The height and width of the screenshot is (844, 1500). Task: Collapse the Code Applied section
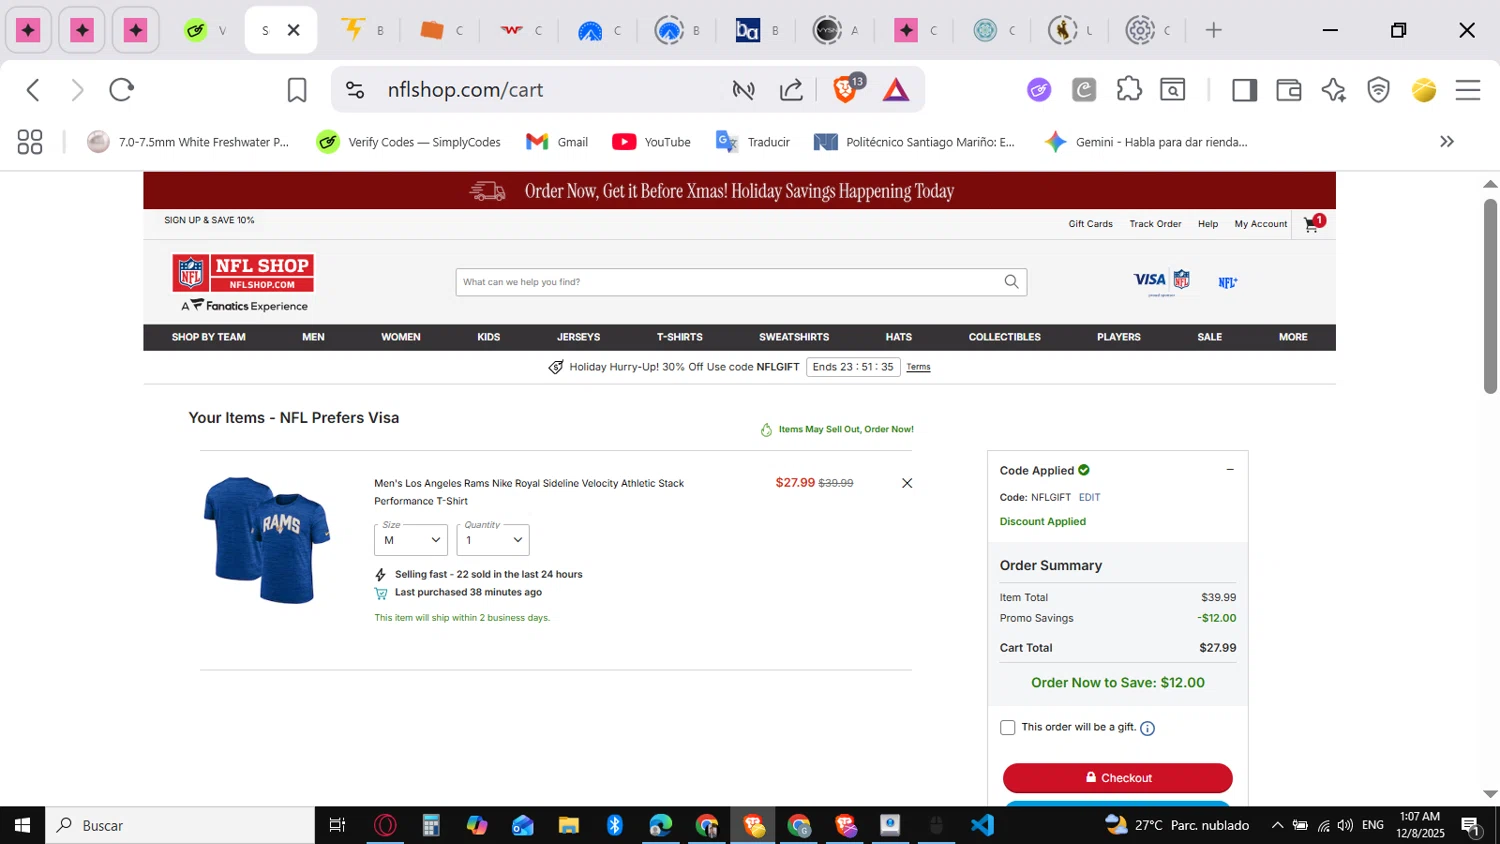tap(1230, 470)
